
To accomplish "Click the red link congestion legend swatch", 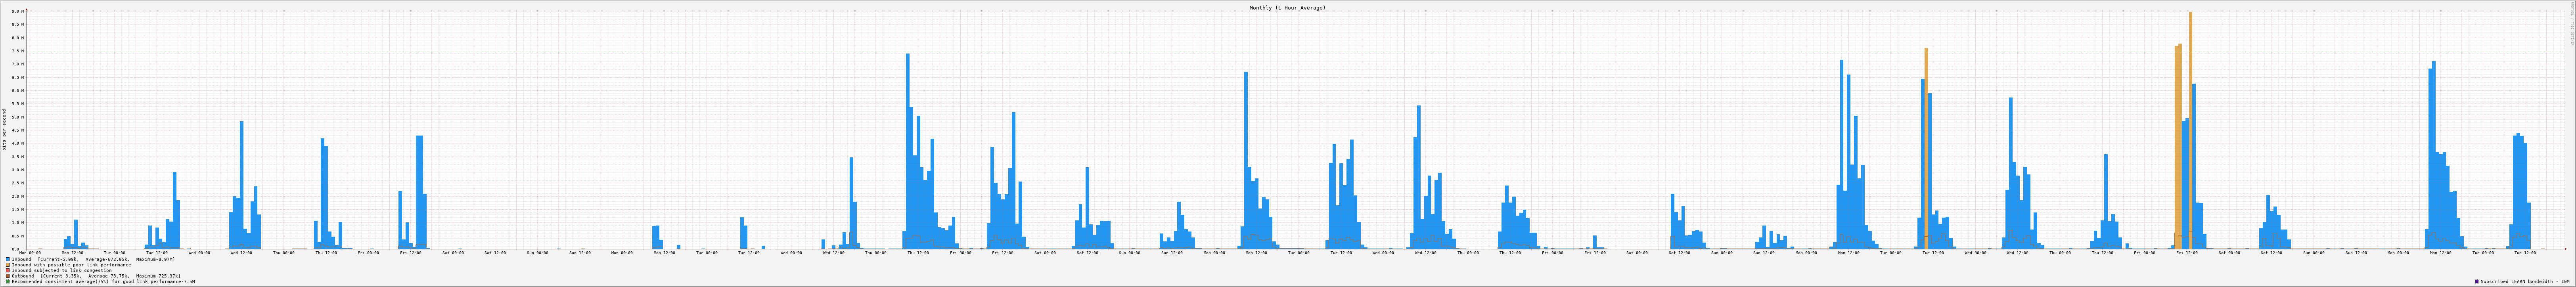I will click(8, 270).
